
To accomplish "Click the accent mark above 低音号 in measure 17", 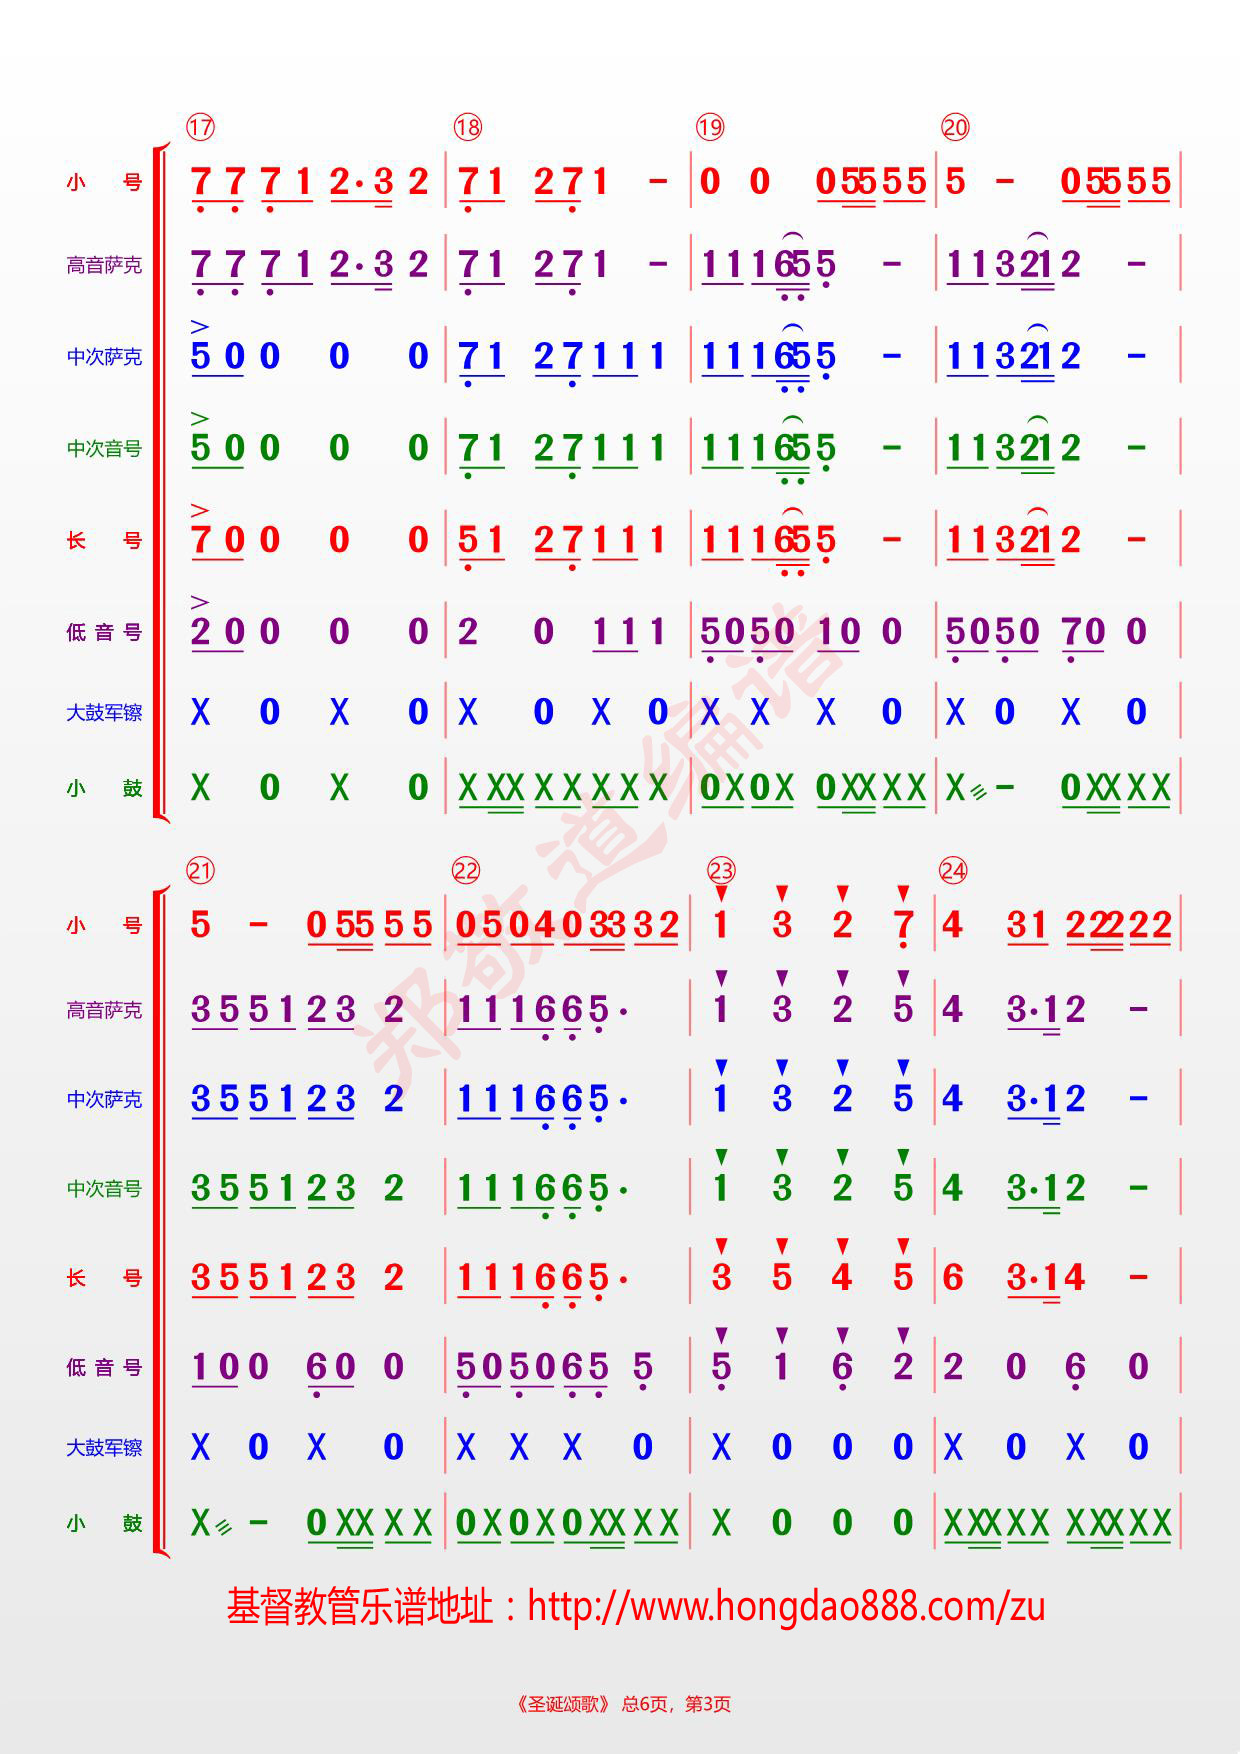I will click(200, 602).
